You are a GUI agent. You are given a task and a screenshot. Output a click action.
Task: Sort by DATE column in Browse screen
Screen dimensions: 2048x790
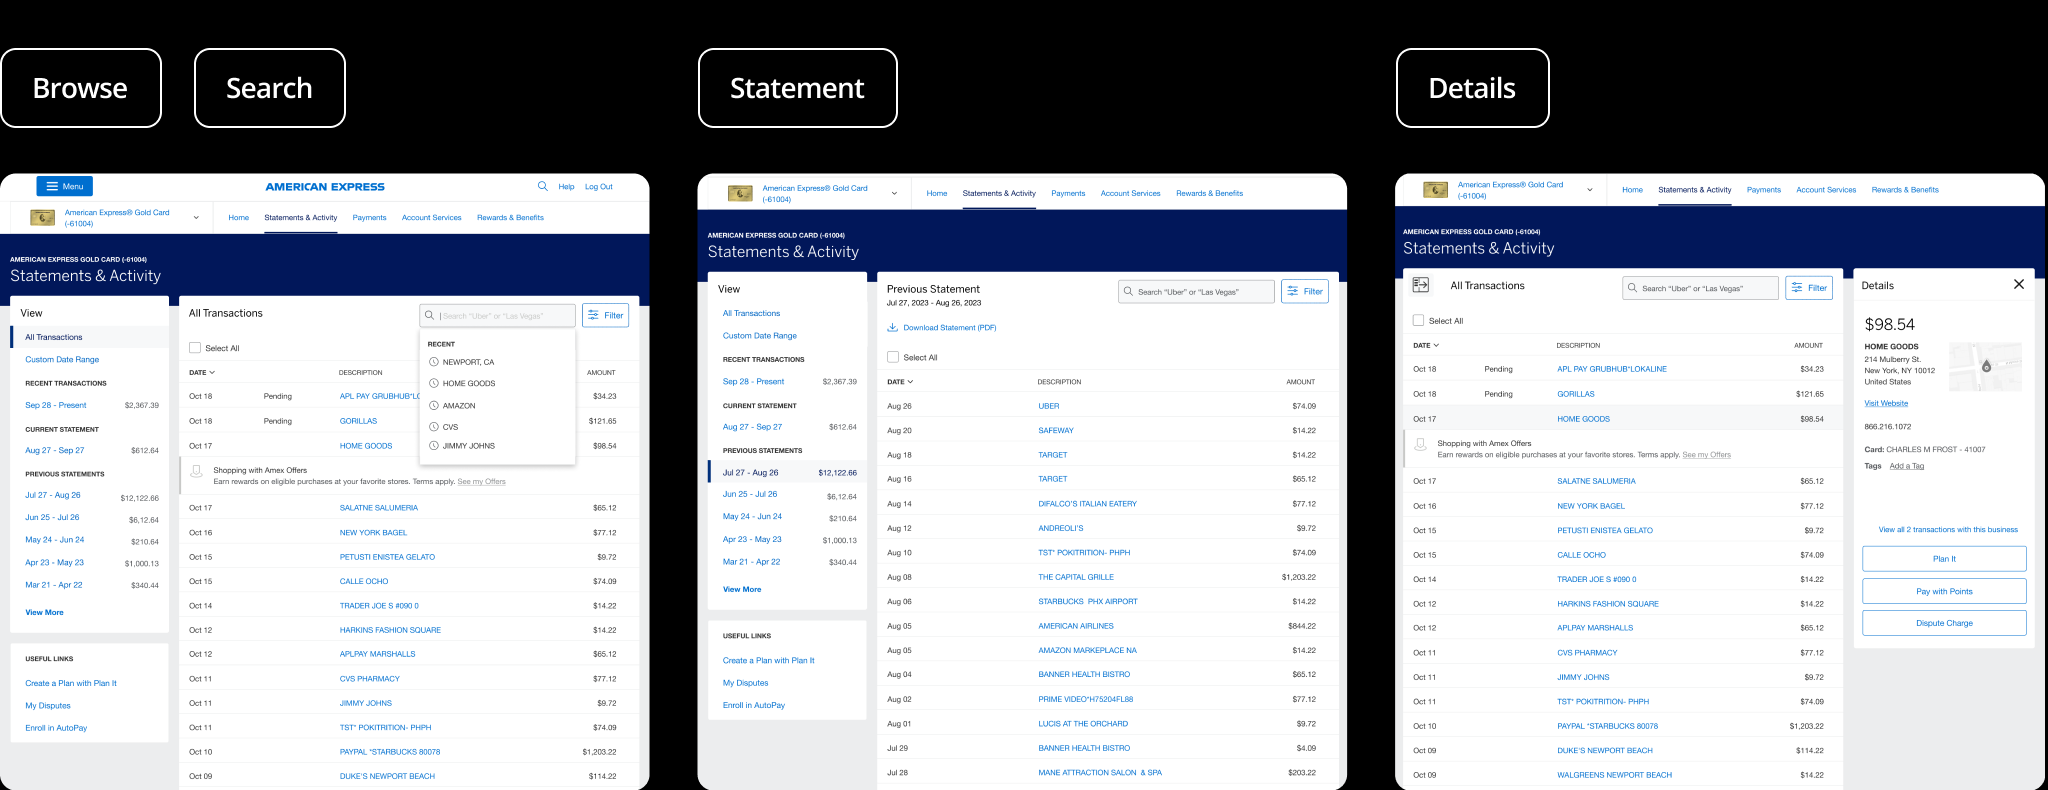[x=202, y=372]
